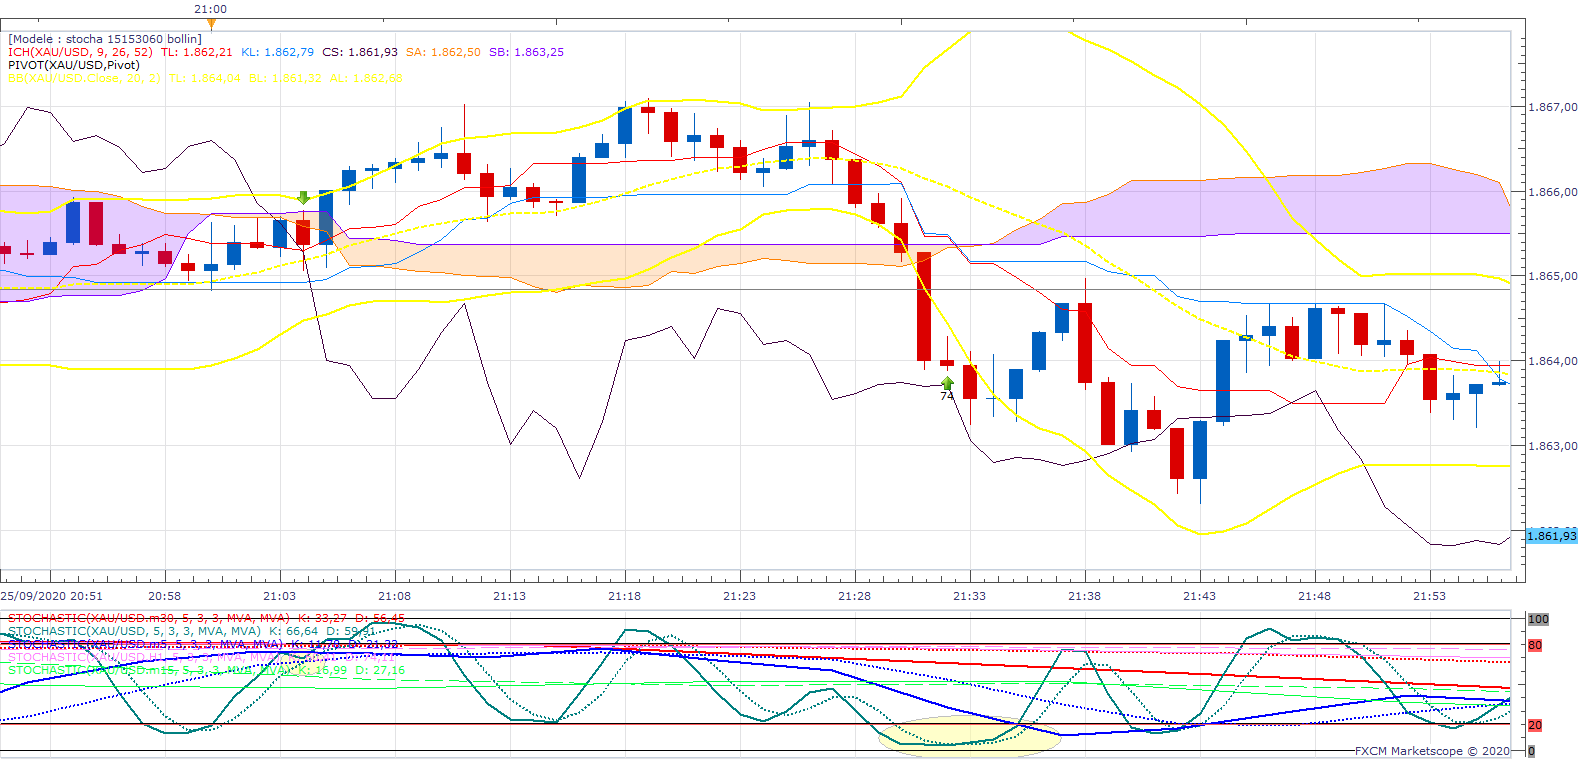This screenshot has height=760, width=1583.
Task: Click the 21:38 time axis label
Action: [x=1084, y=596]
